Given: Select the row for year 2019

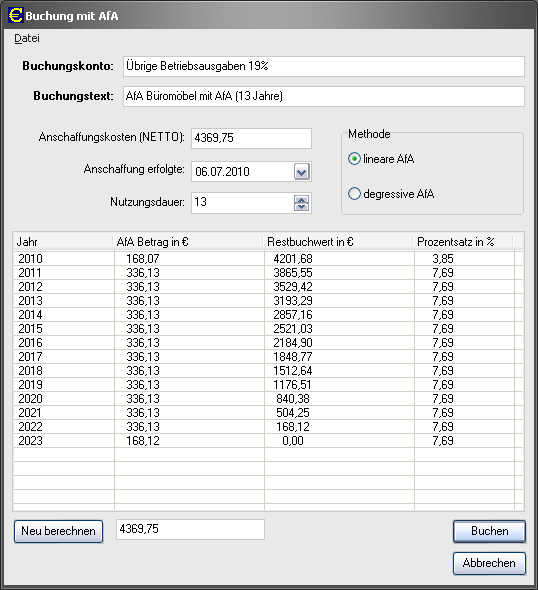Looking at the screenshot, I should [x=268, y=385].
